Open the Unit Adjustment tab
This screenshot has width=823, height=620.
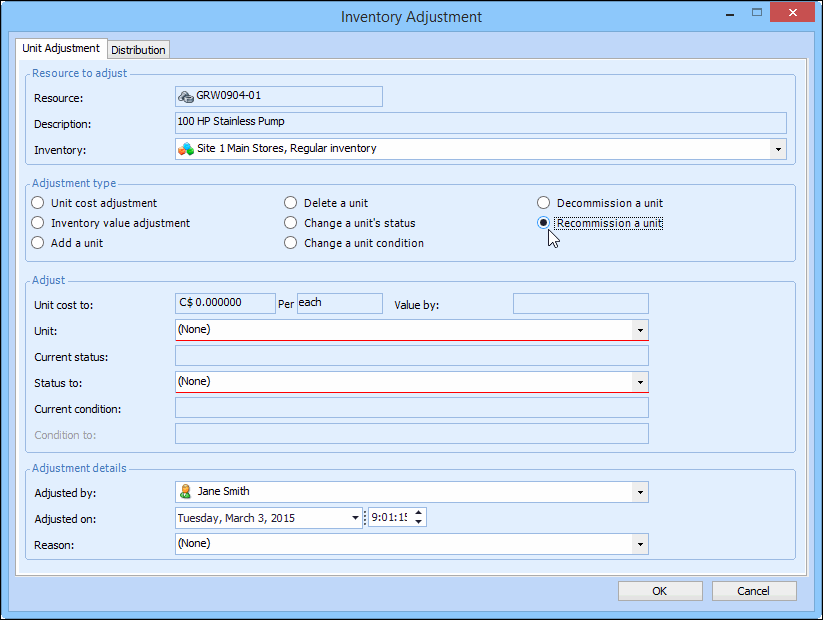point(61,48)
